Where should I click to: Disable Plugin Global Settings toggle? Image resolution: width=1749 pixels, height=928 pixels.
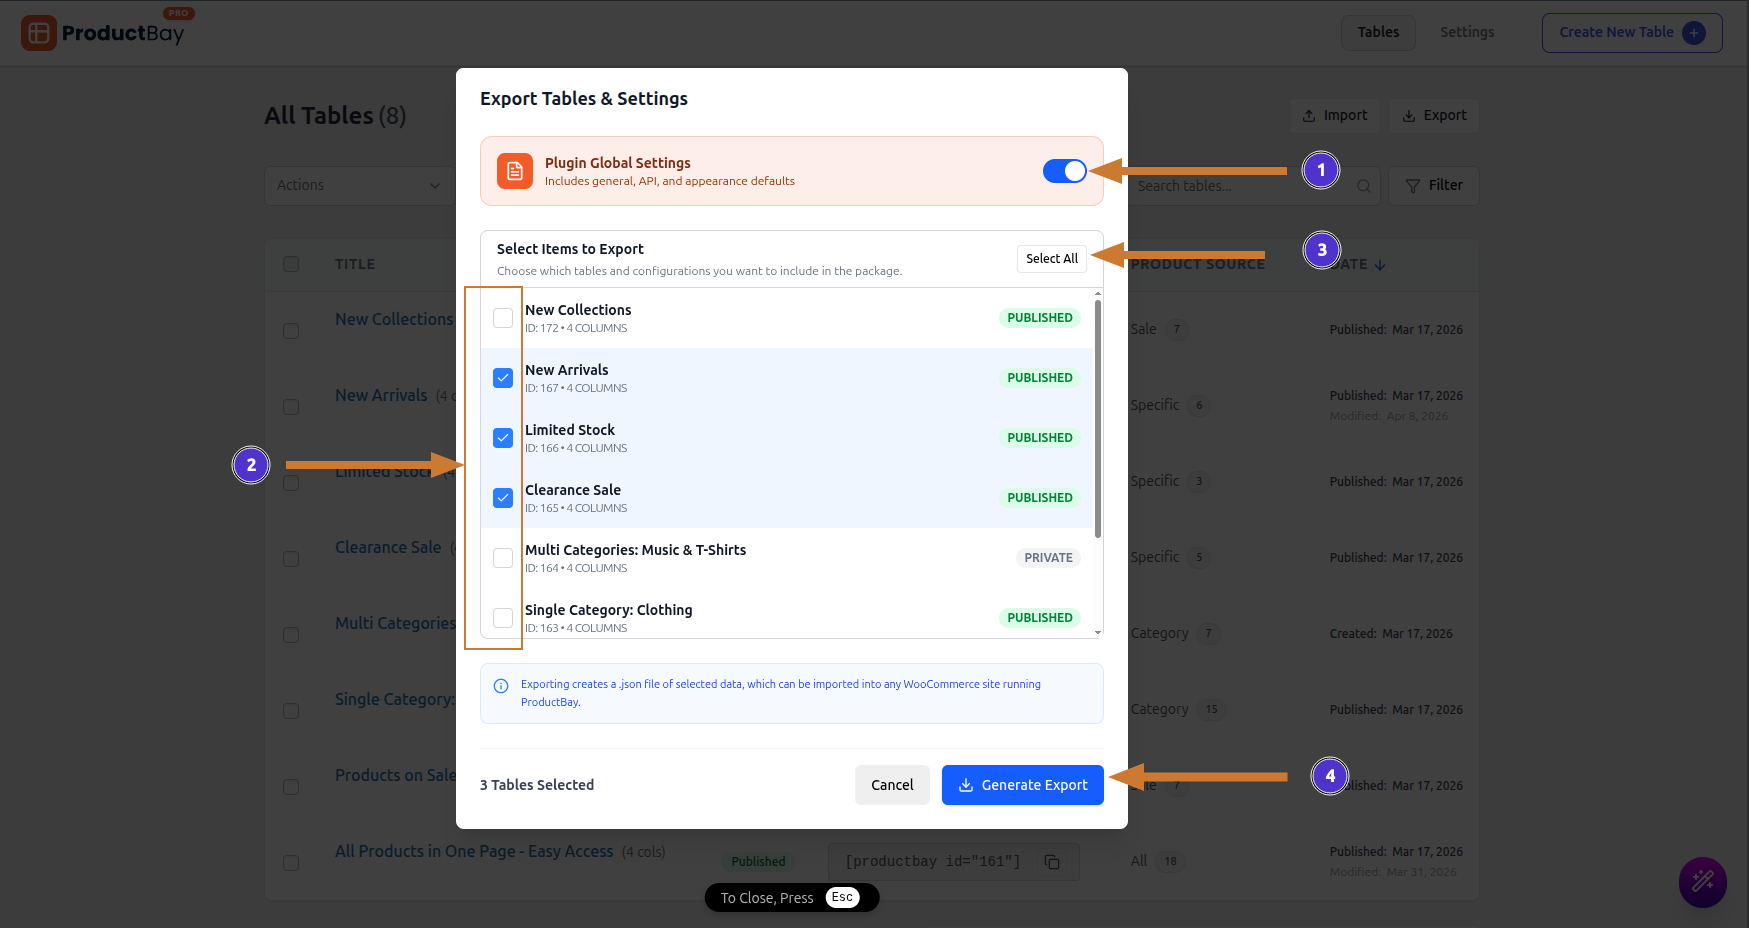click(x=1064, y=171)
